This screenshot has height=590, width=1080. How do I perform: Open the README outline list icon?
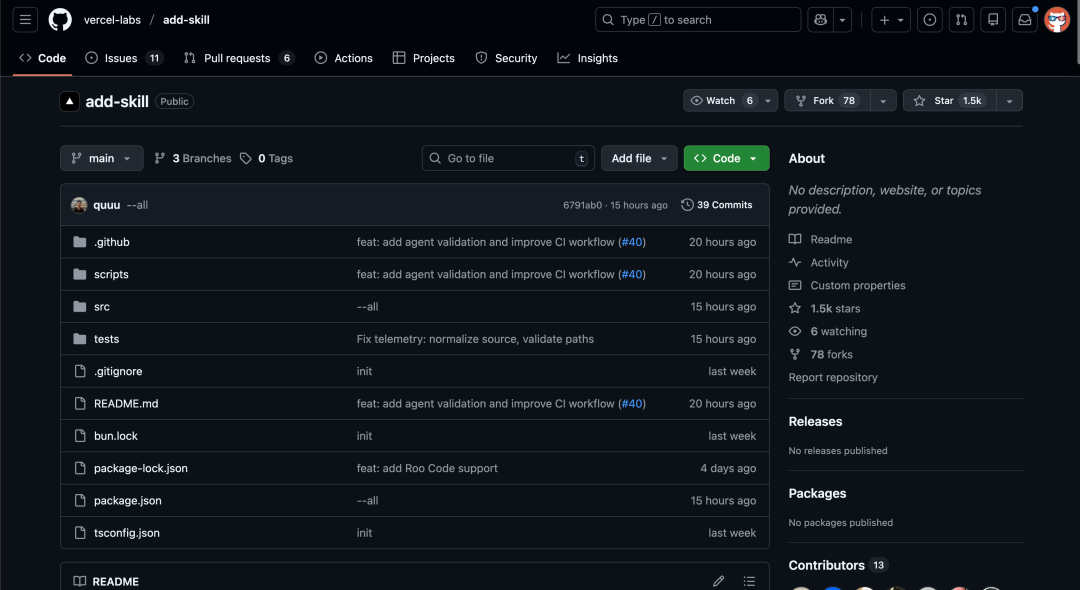pyautogui.click(x=749, y=580)
